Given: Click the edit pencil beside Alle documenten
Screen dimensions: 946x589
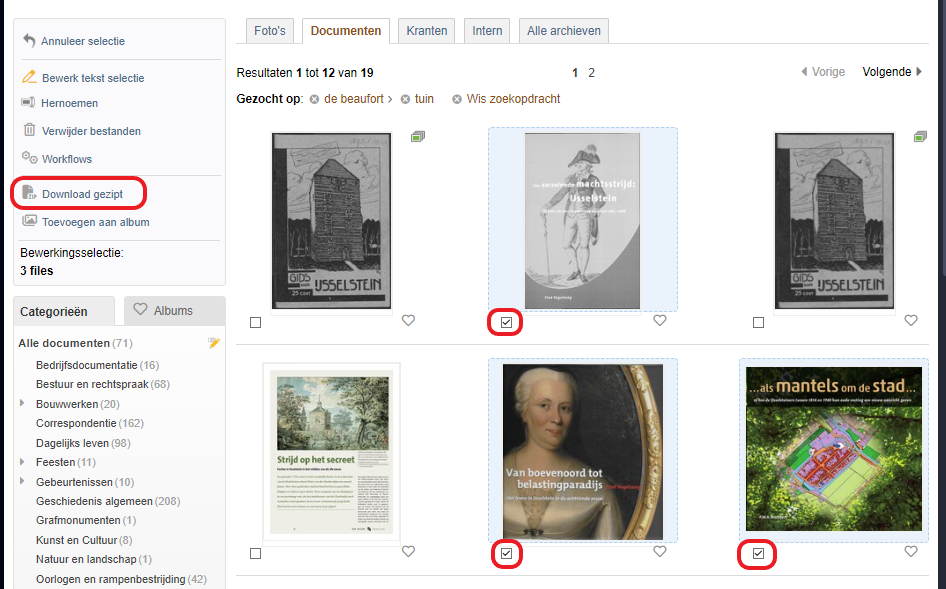Looking at the screenshot, I should click(x=214, y=343).
